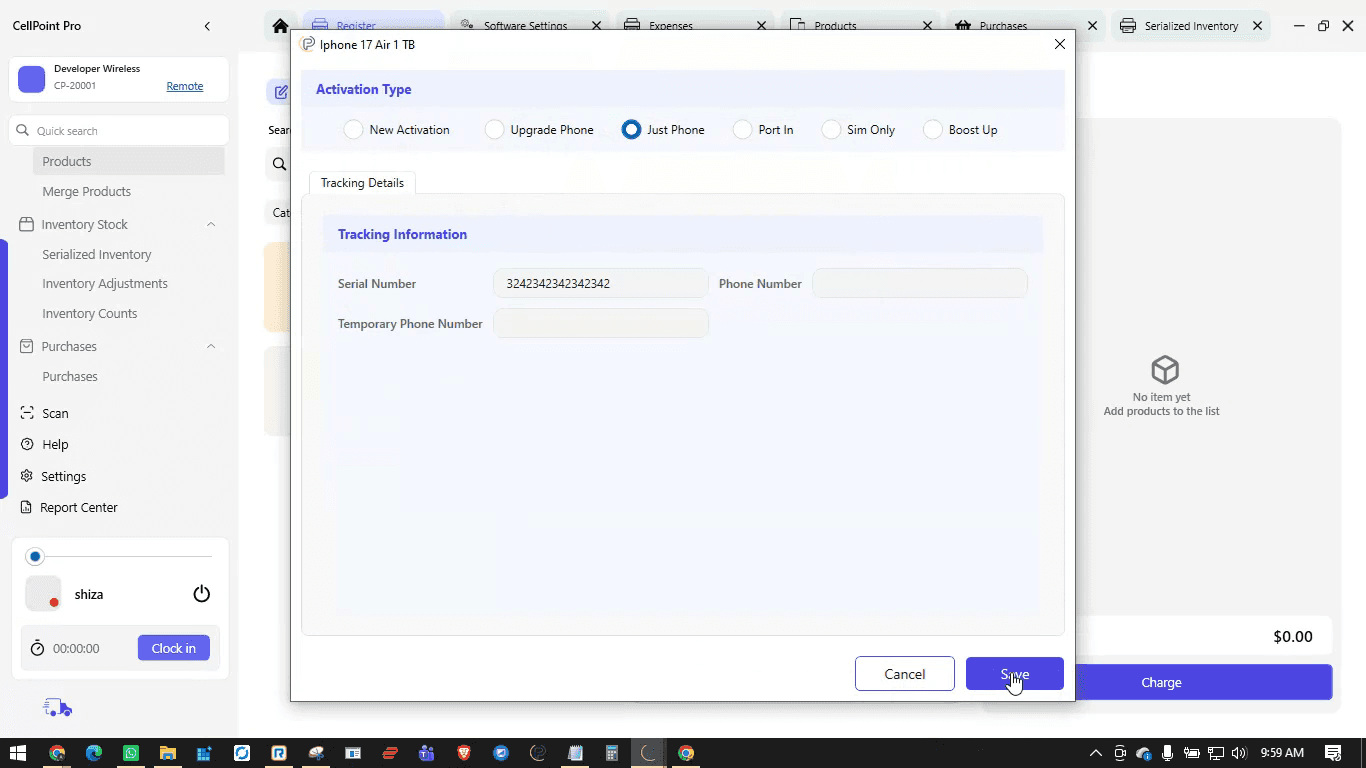Close the Iphone 17 Air dialog
This screenshot has width=1366, height=768.
[x=1060, y=44]
